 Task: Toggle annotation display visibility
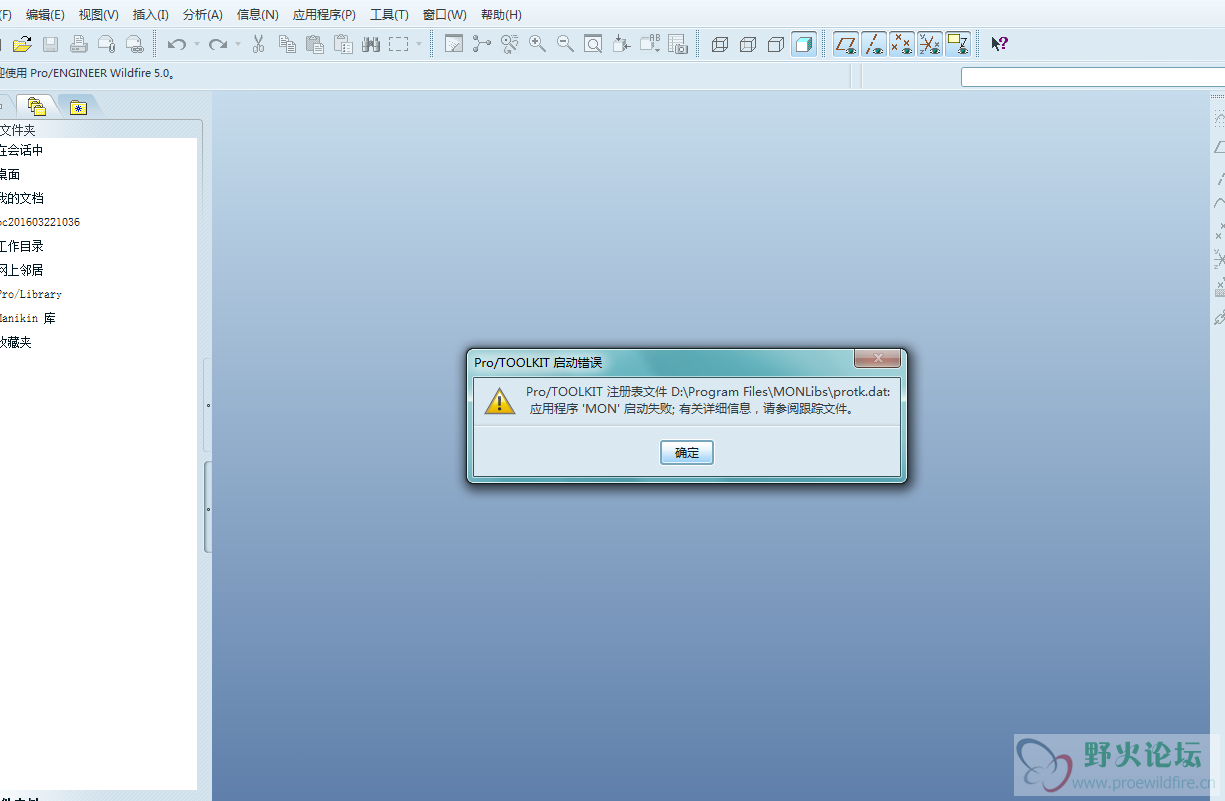click(x=958, y=44)
